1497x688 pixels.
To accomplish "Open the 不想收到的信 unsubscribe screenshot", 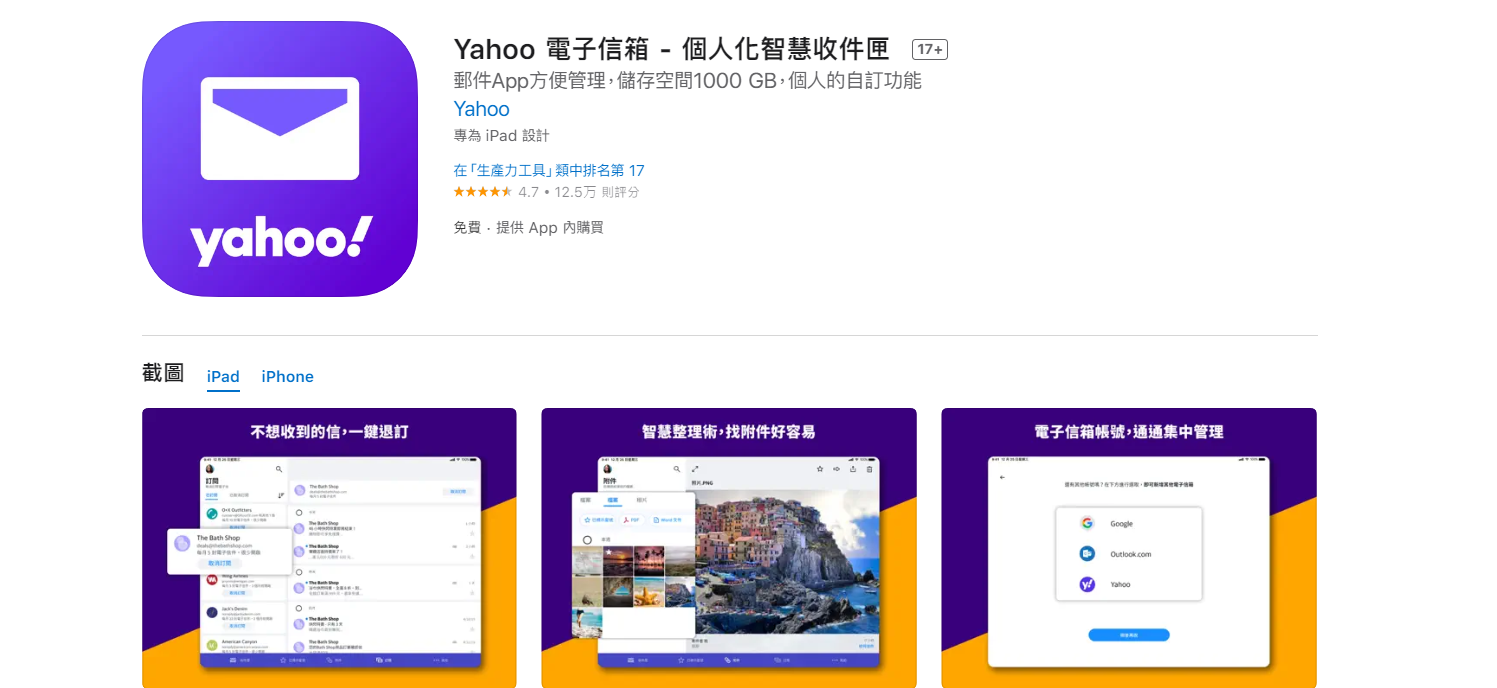I will (329, 548).
